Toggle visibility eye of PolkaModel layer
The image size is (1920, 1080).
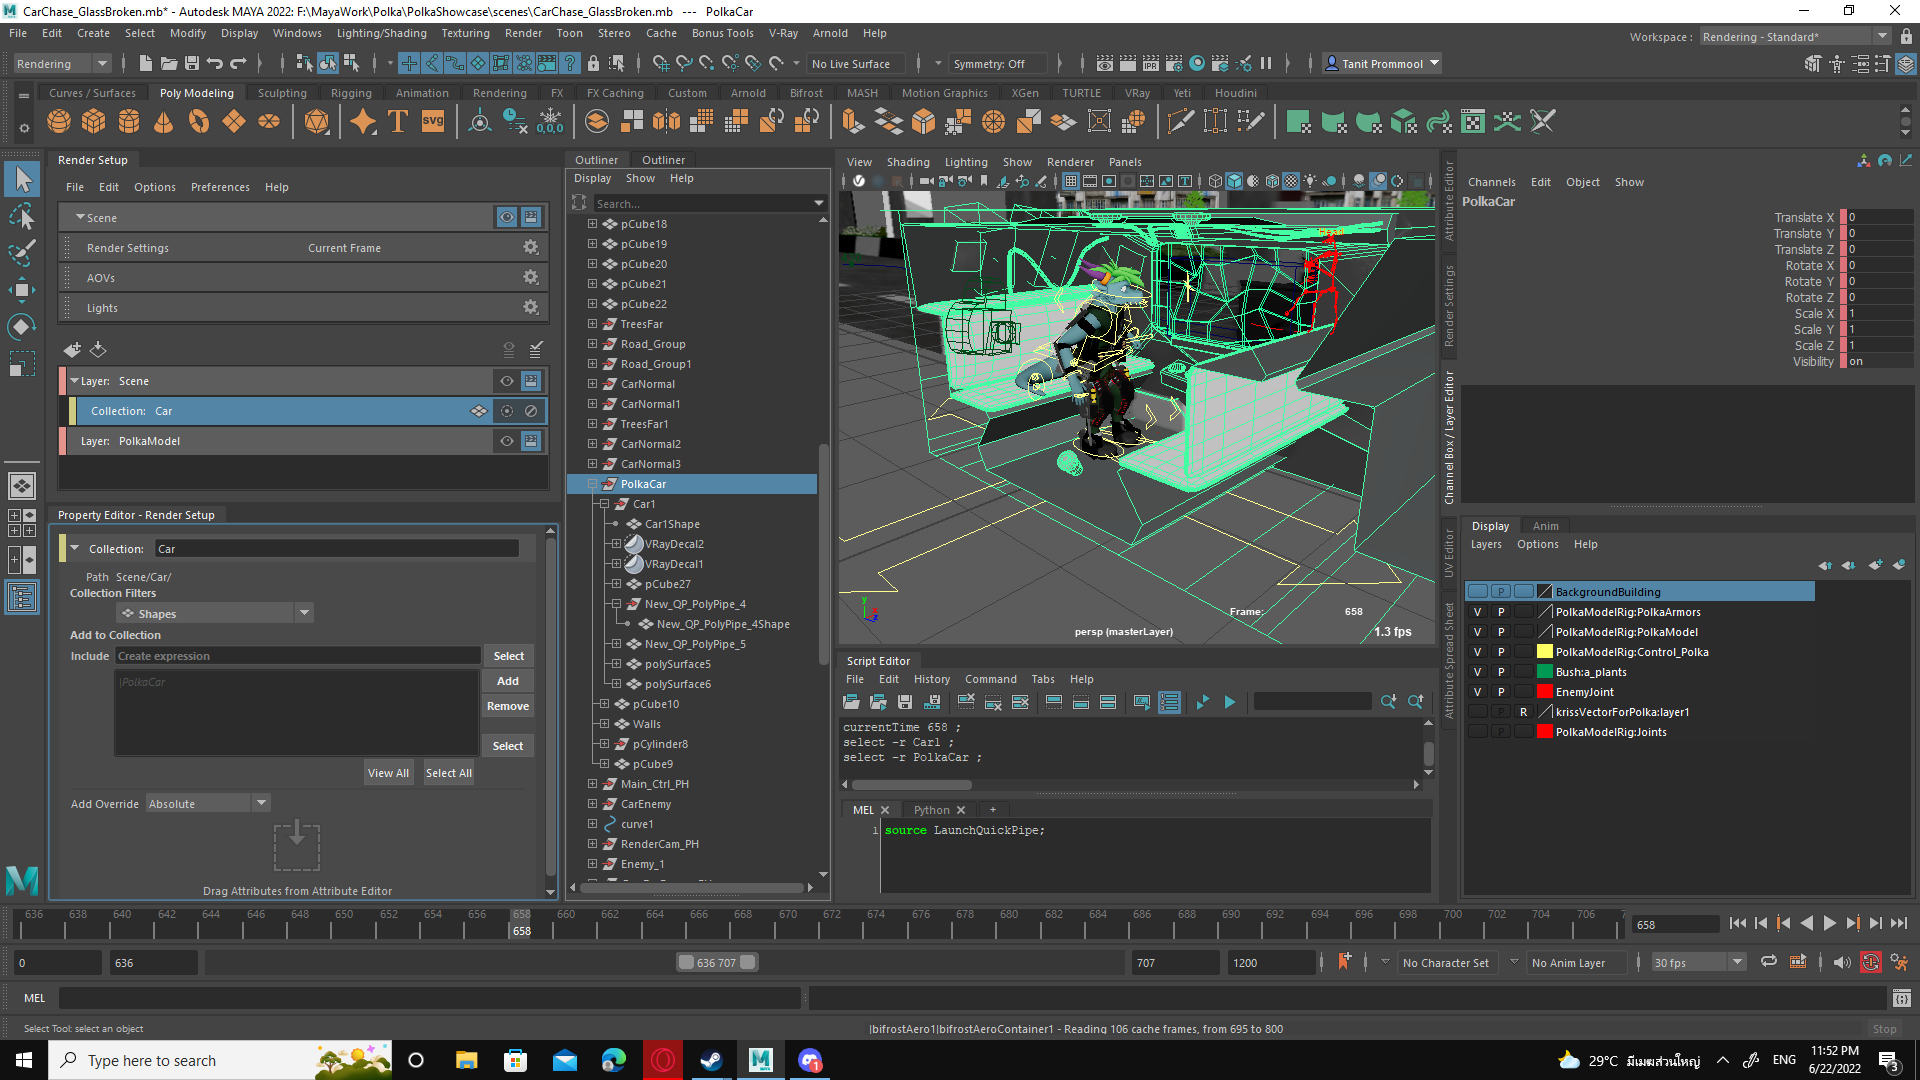click(507, 441)
